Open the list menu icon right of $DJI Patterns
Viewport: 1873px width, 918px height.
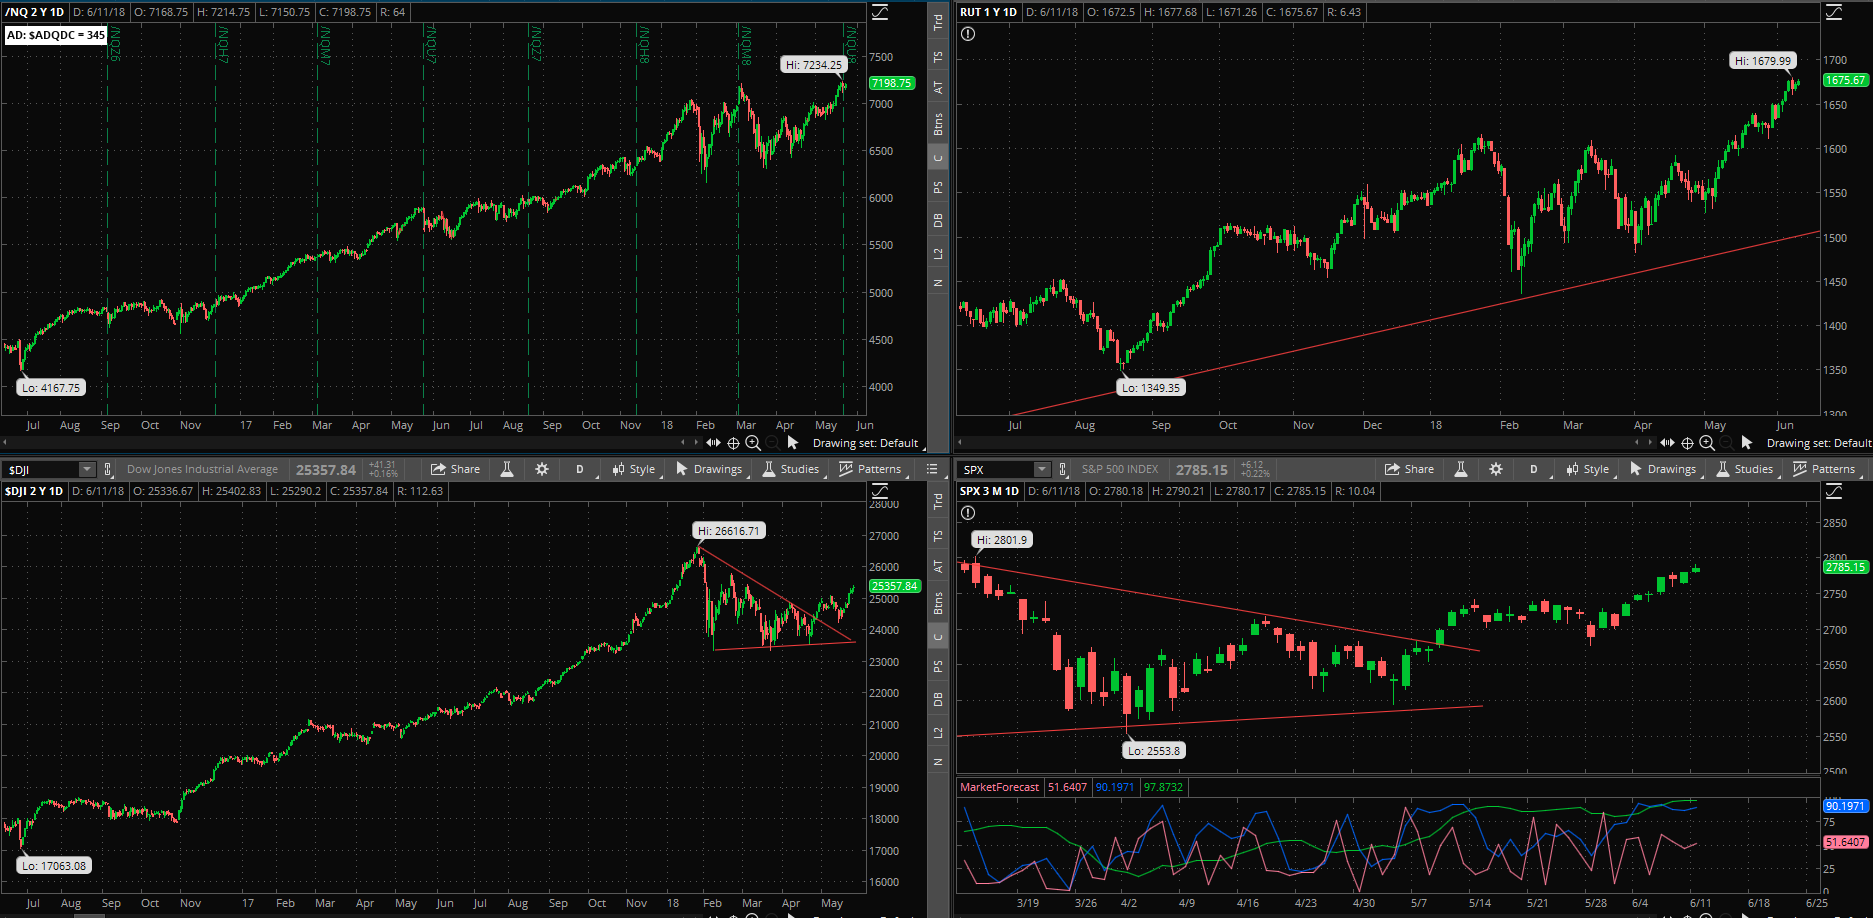[x=932, y=469]
